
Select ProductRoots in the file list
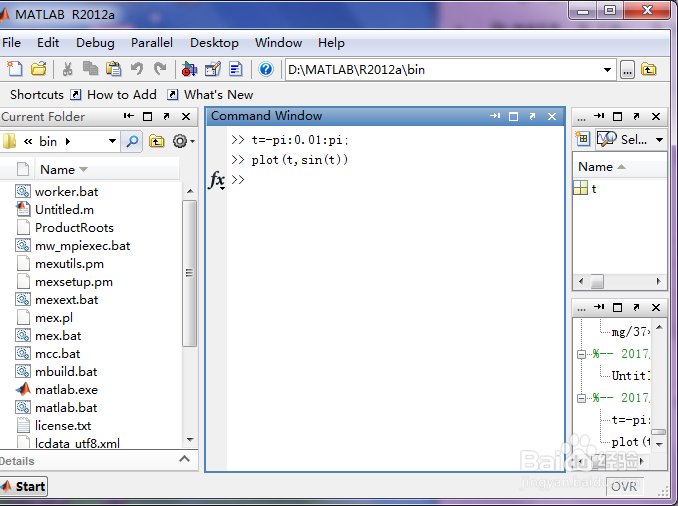pos(74,228)
